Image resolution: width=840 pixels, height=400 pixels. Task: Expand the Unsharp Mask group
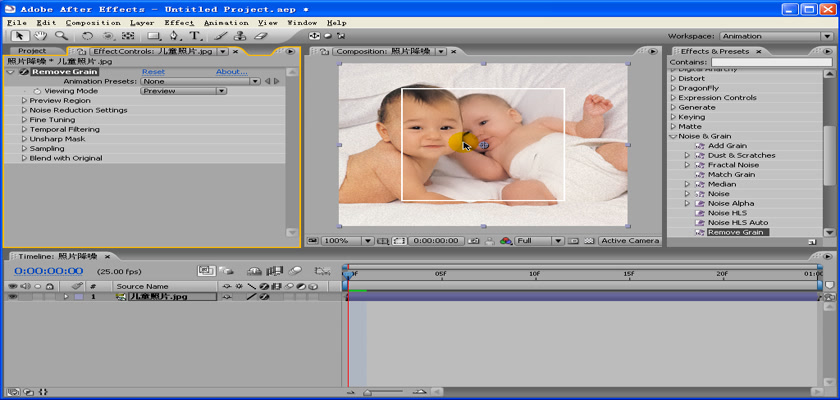(x=24, y=139)
